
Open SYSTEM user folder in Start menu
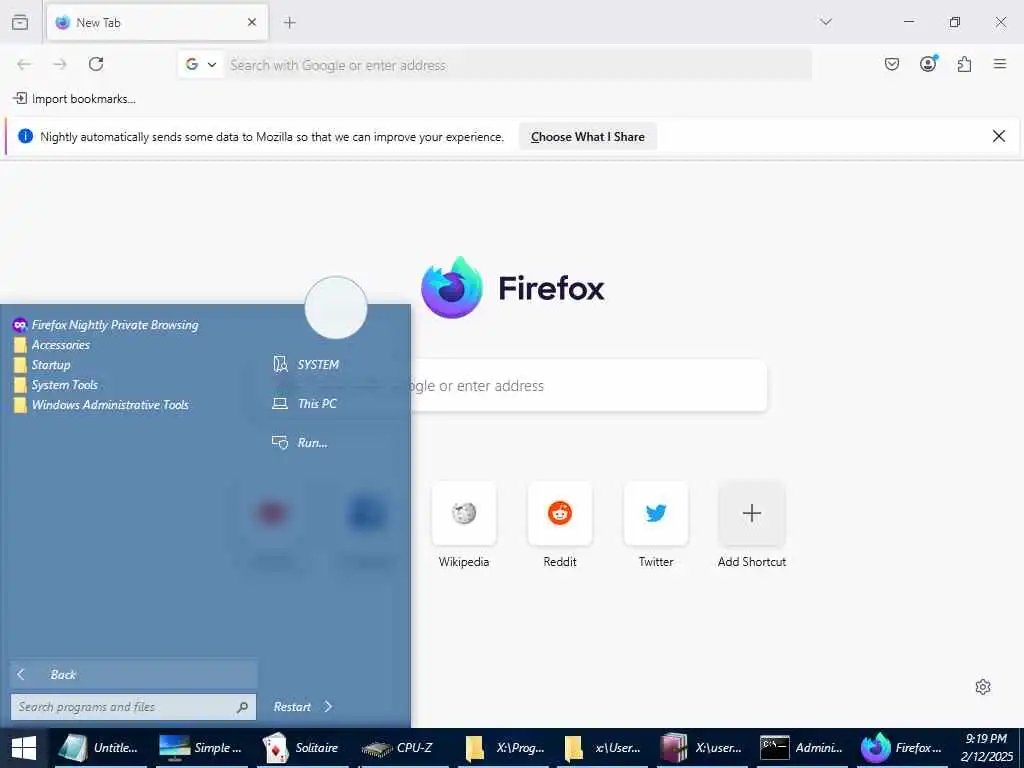[306, 364]
